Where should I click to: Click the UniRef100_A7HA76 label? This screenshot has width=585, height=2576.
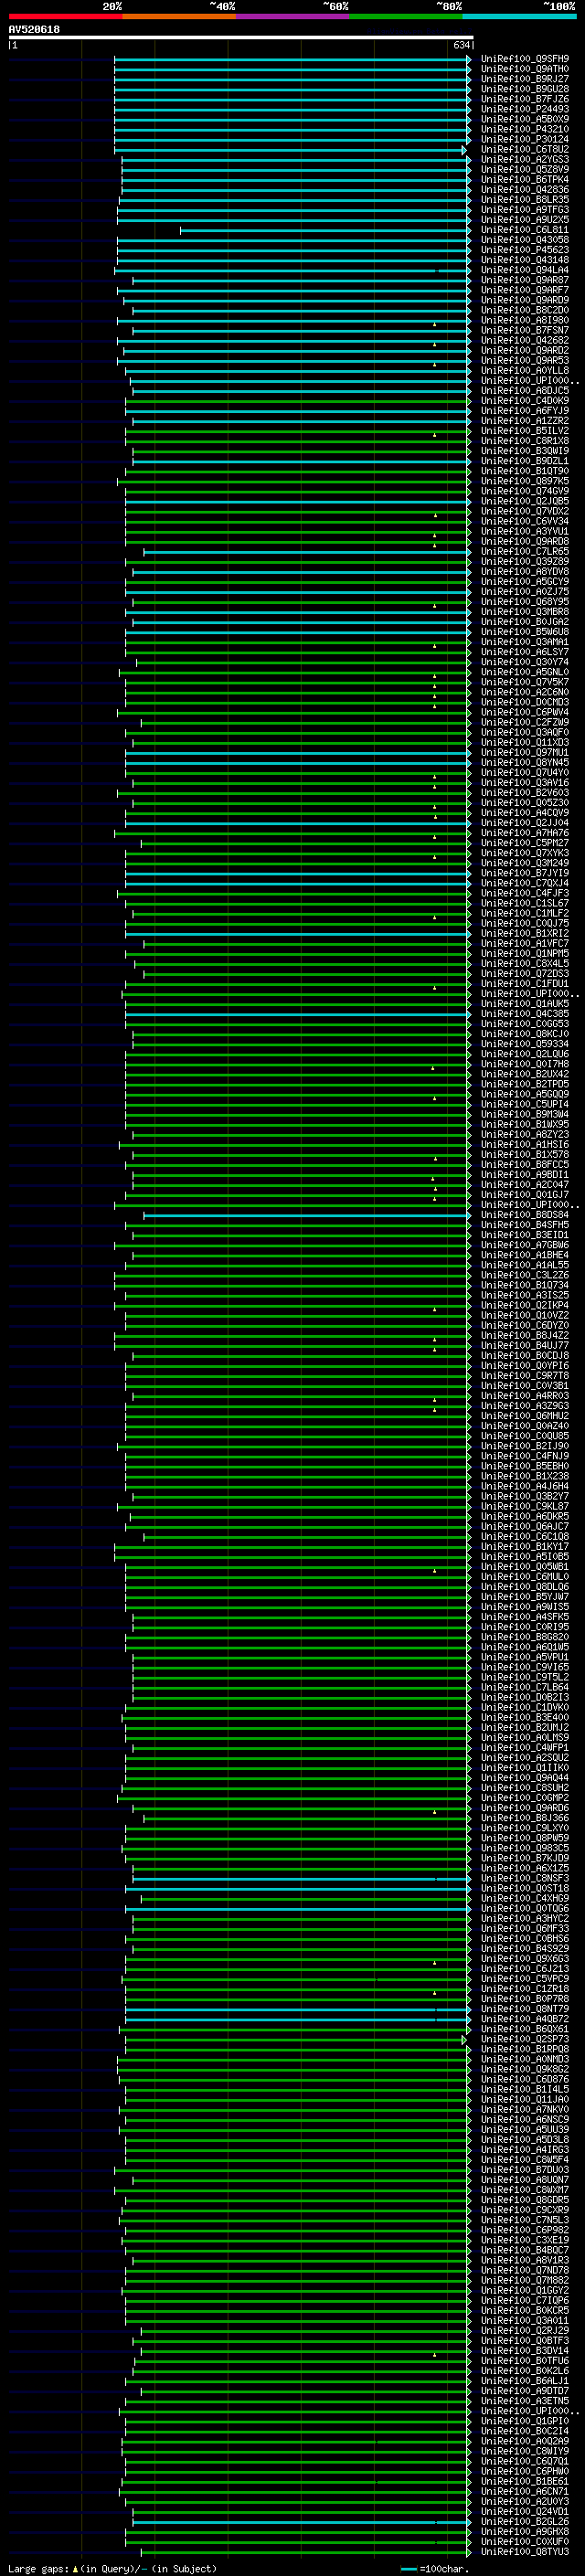525,833
